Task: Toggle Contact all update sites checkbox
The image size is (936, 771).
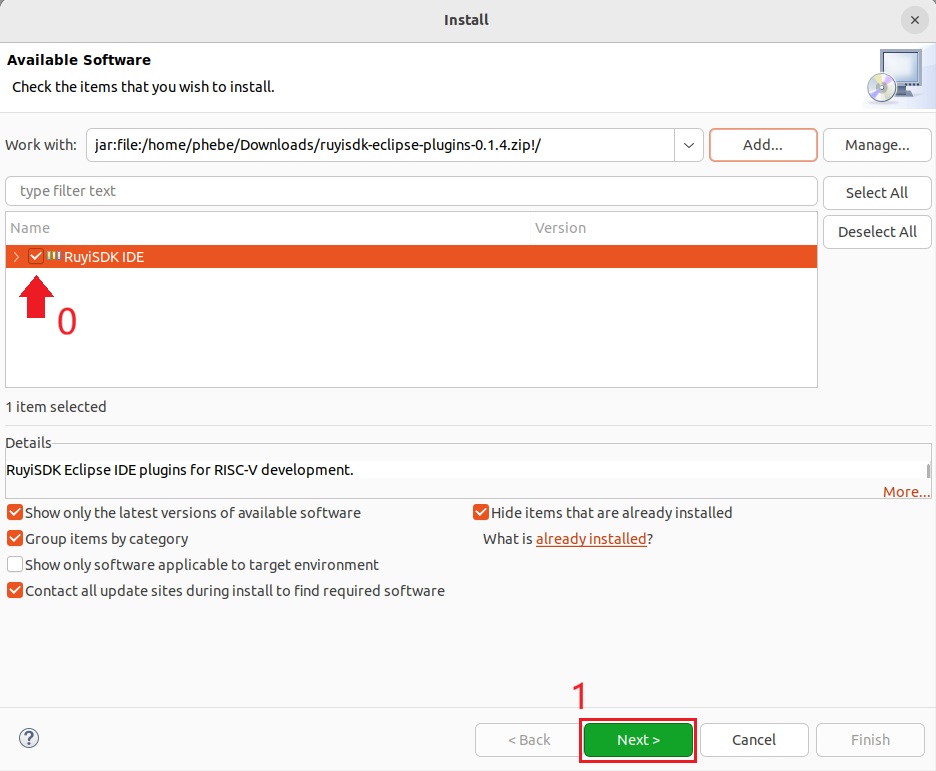Action: (15, 590)
